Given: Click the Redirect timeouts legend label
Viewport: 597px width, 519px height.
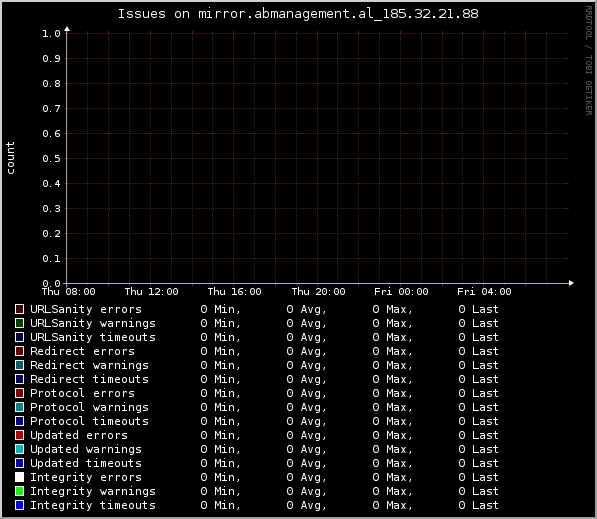Looking at the screenshot, I should tap(89, 379).
